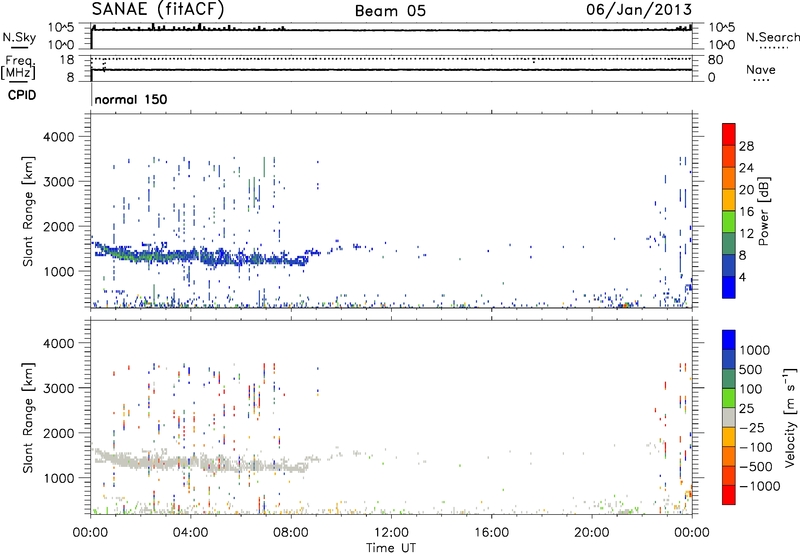The image size is (800, 554).
Task: Pick the light green power colorbar segment
Action: click(x=729, y=221)
